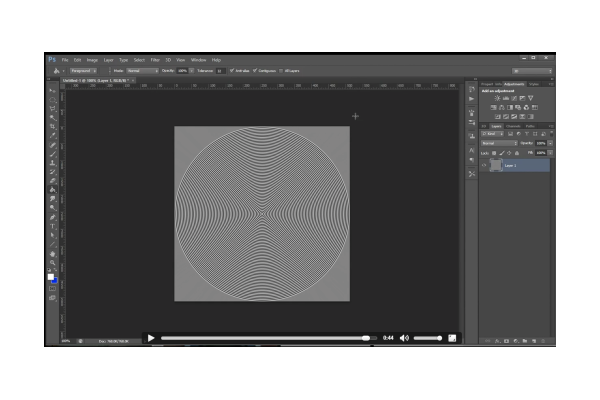The height and width of the screenshot is (400, 600).
Task: Select the History Brush tool
Action: tap(52, 172)
